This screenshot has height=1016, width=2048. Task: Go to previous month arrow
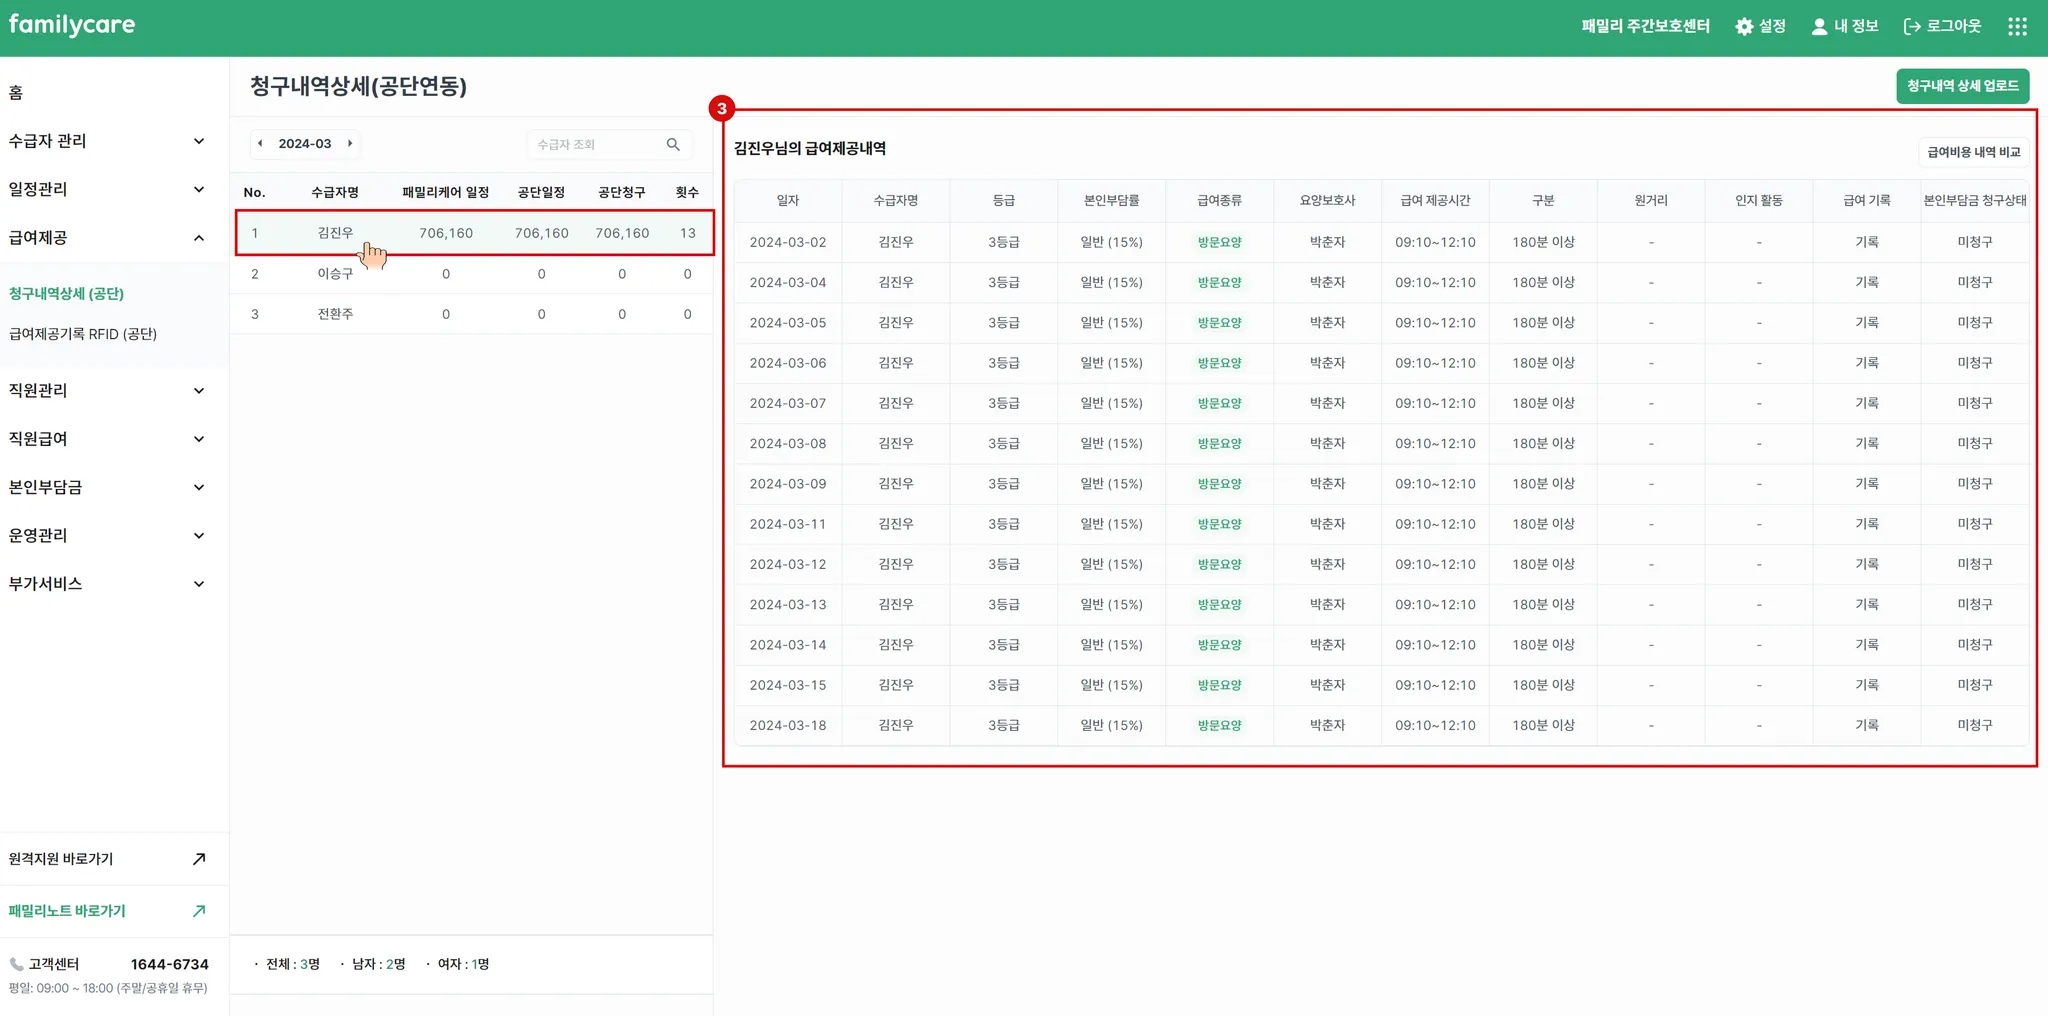click(x=261, y=144)
